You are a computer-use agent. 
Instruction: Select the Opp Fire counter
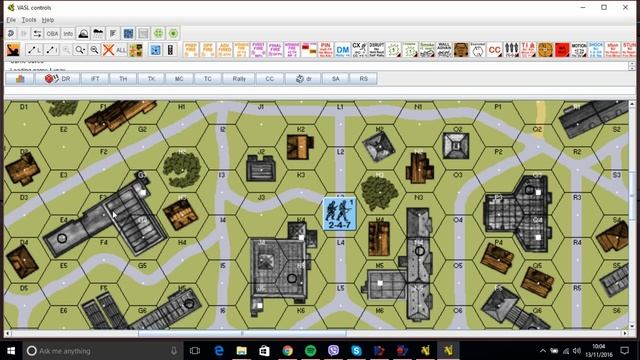[208, 49]
